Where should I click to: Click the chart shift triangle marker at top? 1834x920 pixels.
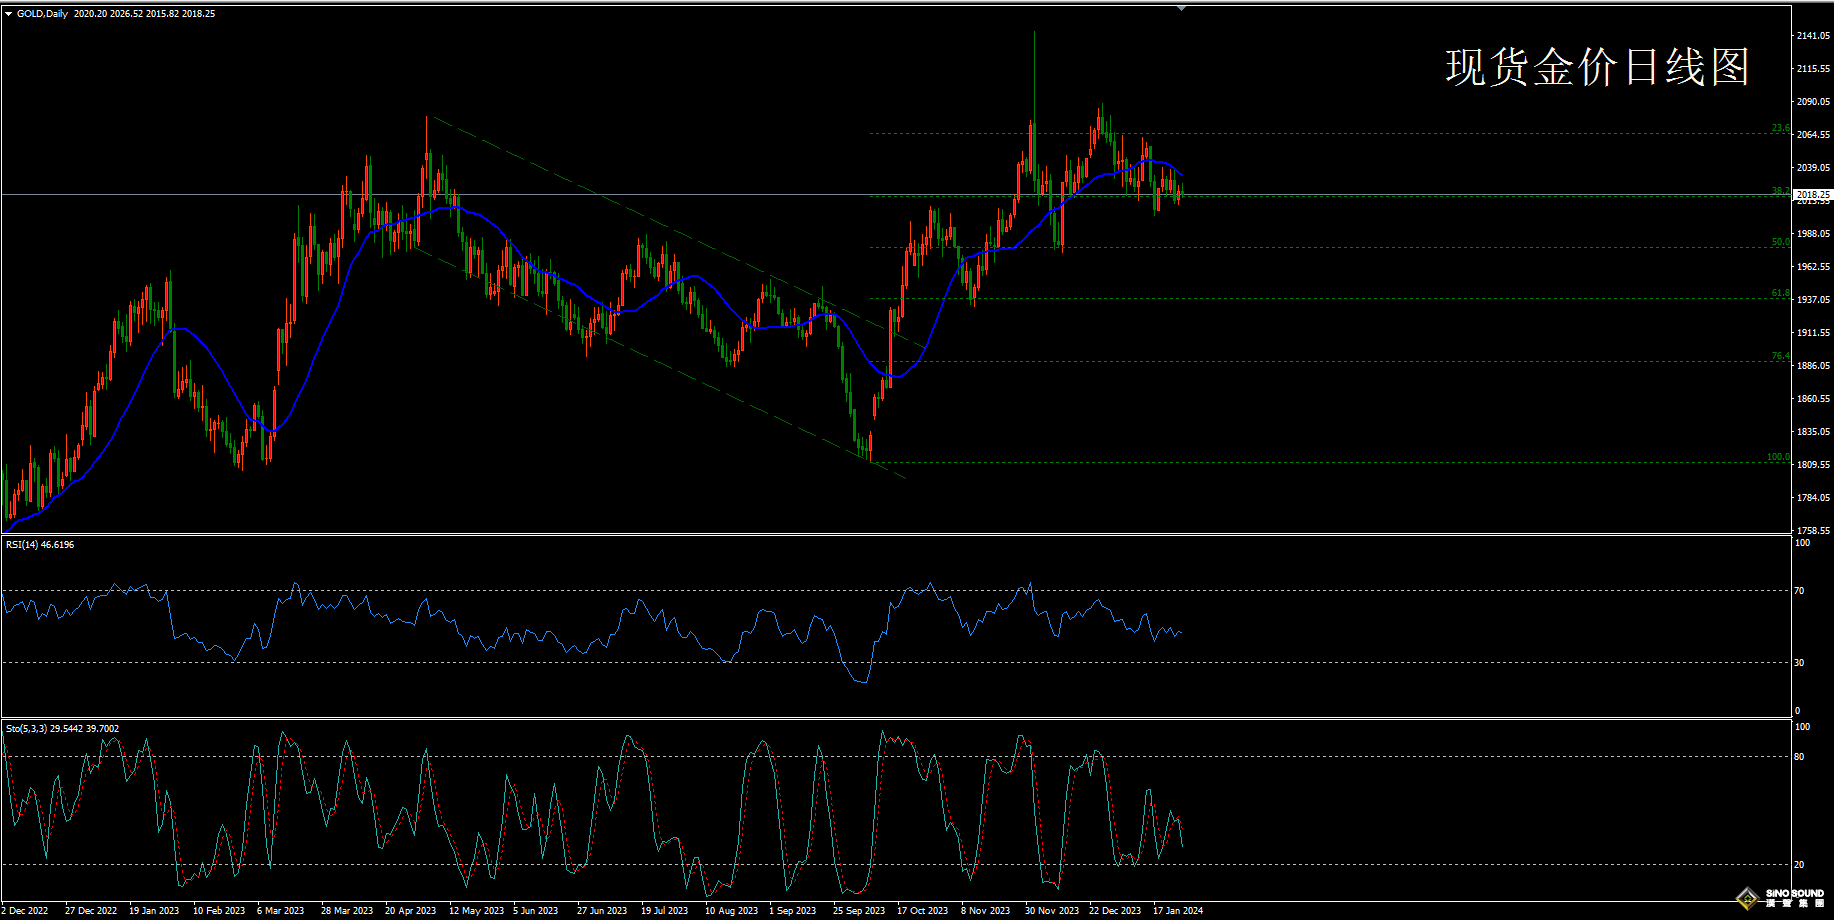1181,8
